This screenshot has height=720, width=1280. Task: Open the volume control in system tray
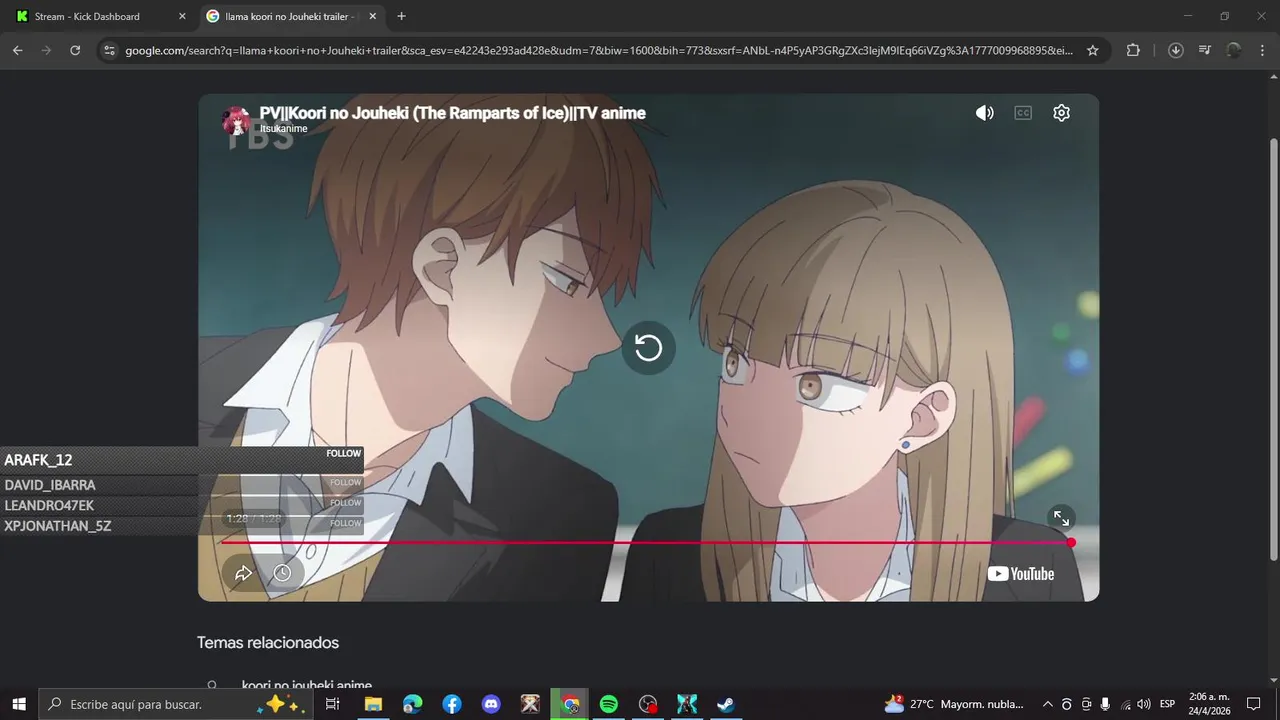[1144, 704]
